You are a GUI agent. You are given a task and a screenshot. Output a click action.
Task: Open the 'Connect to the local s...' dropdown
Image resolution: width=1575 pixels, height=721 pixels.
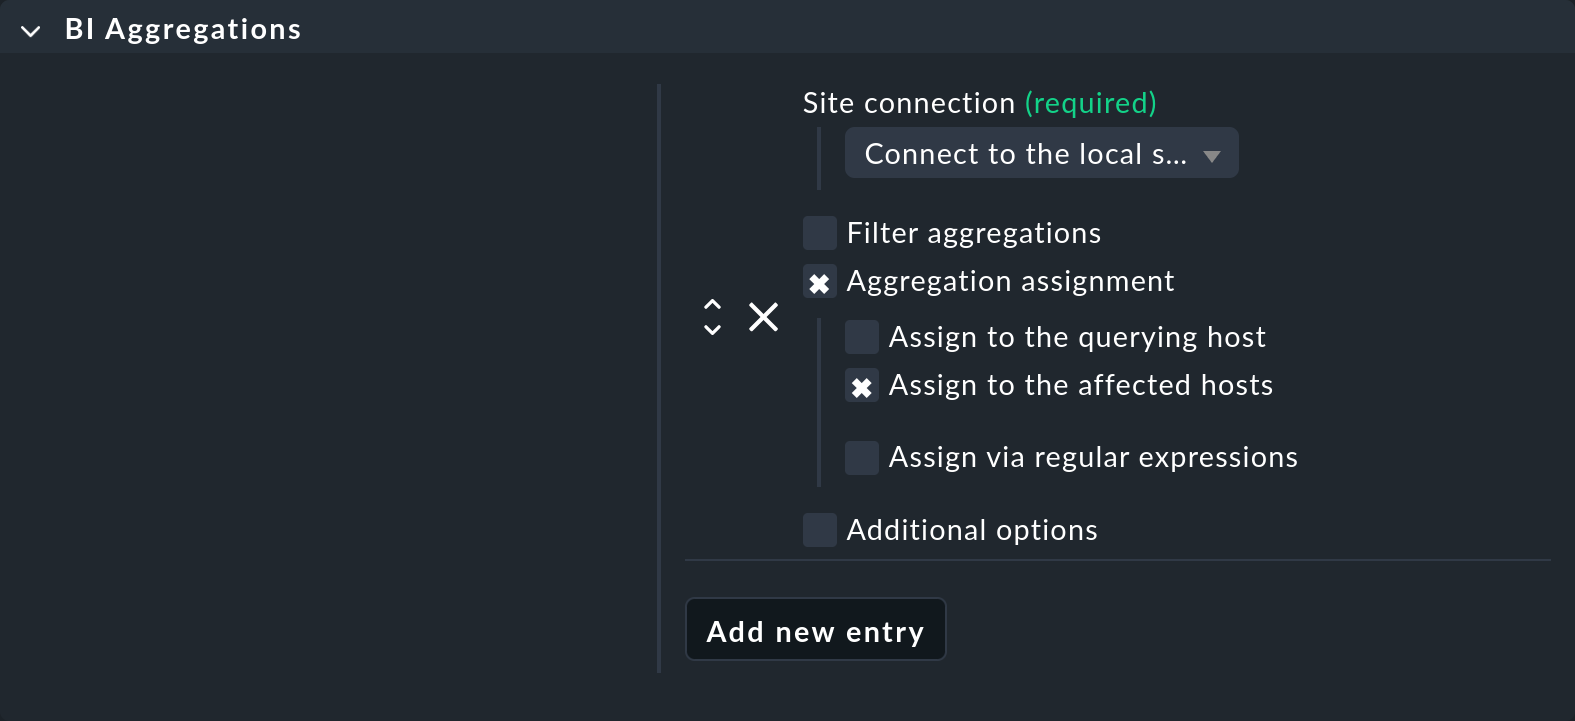[x=1041, y=154]
